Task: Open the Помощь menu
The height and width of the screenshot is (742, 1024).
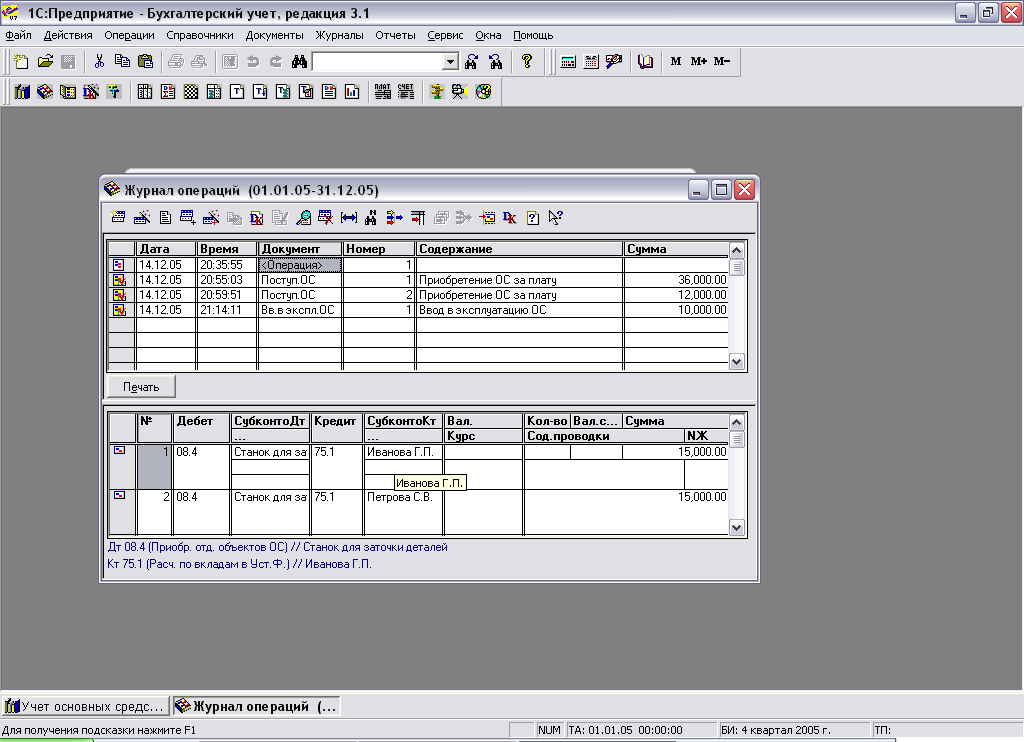Action: (x=533, y=35)
